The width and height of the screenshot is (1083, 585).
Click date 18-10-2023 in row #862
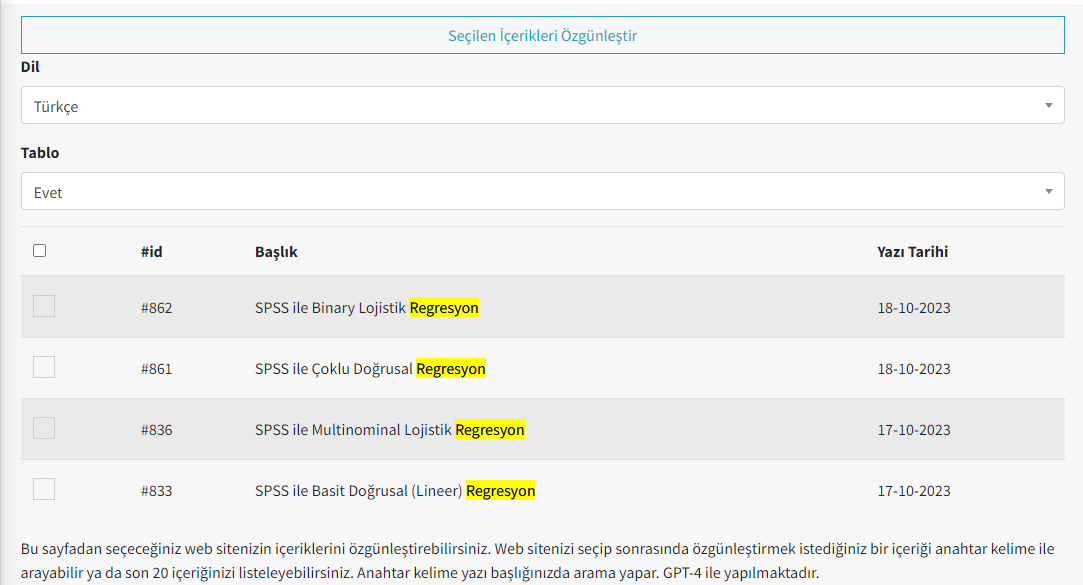[x=914, y=308]
